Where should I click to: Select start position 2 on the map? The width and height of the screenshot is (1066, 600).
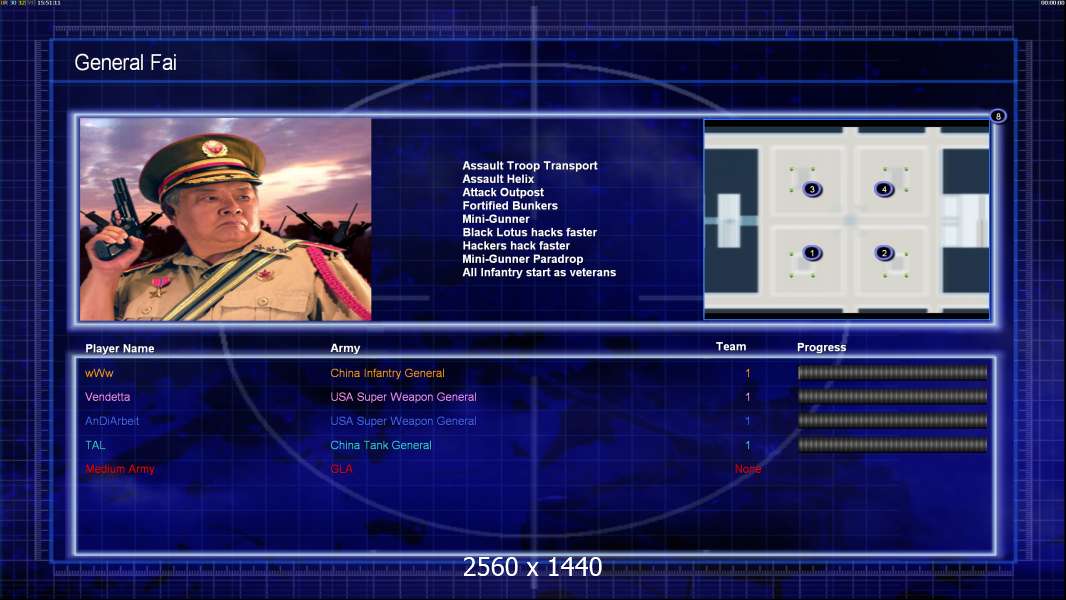(x=884, y=253)
